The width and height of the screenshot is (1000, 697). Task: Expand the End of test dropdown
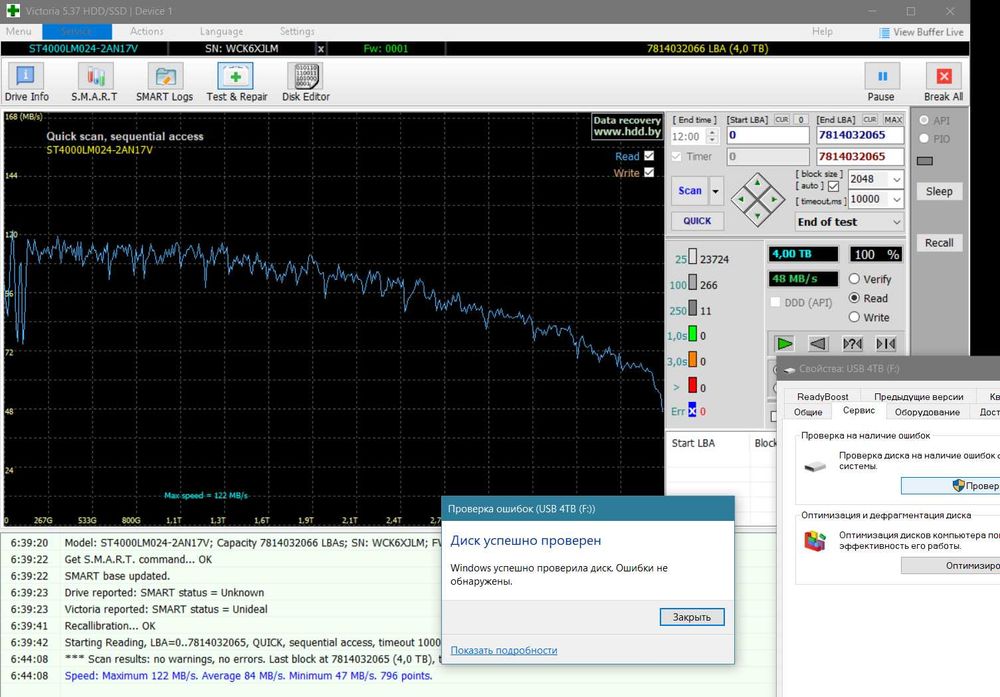click(895, 222)
